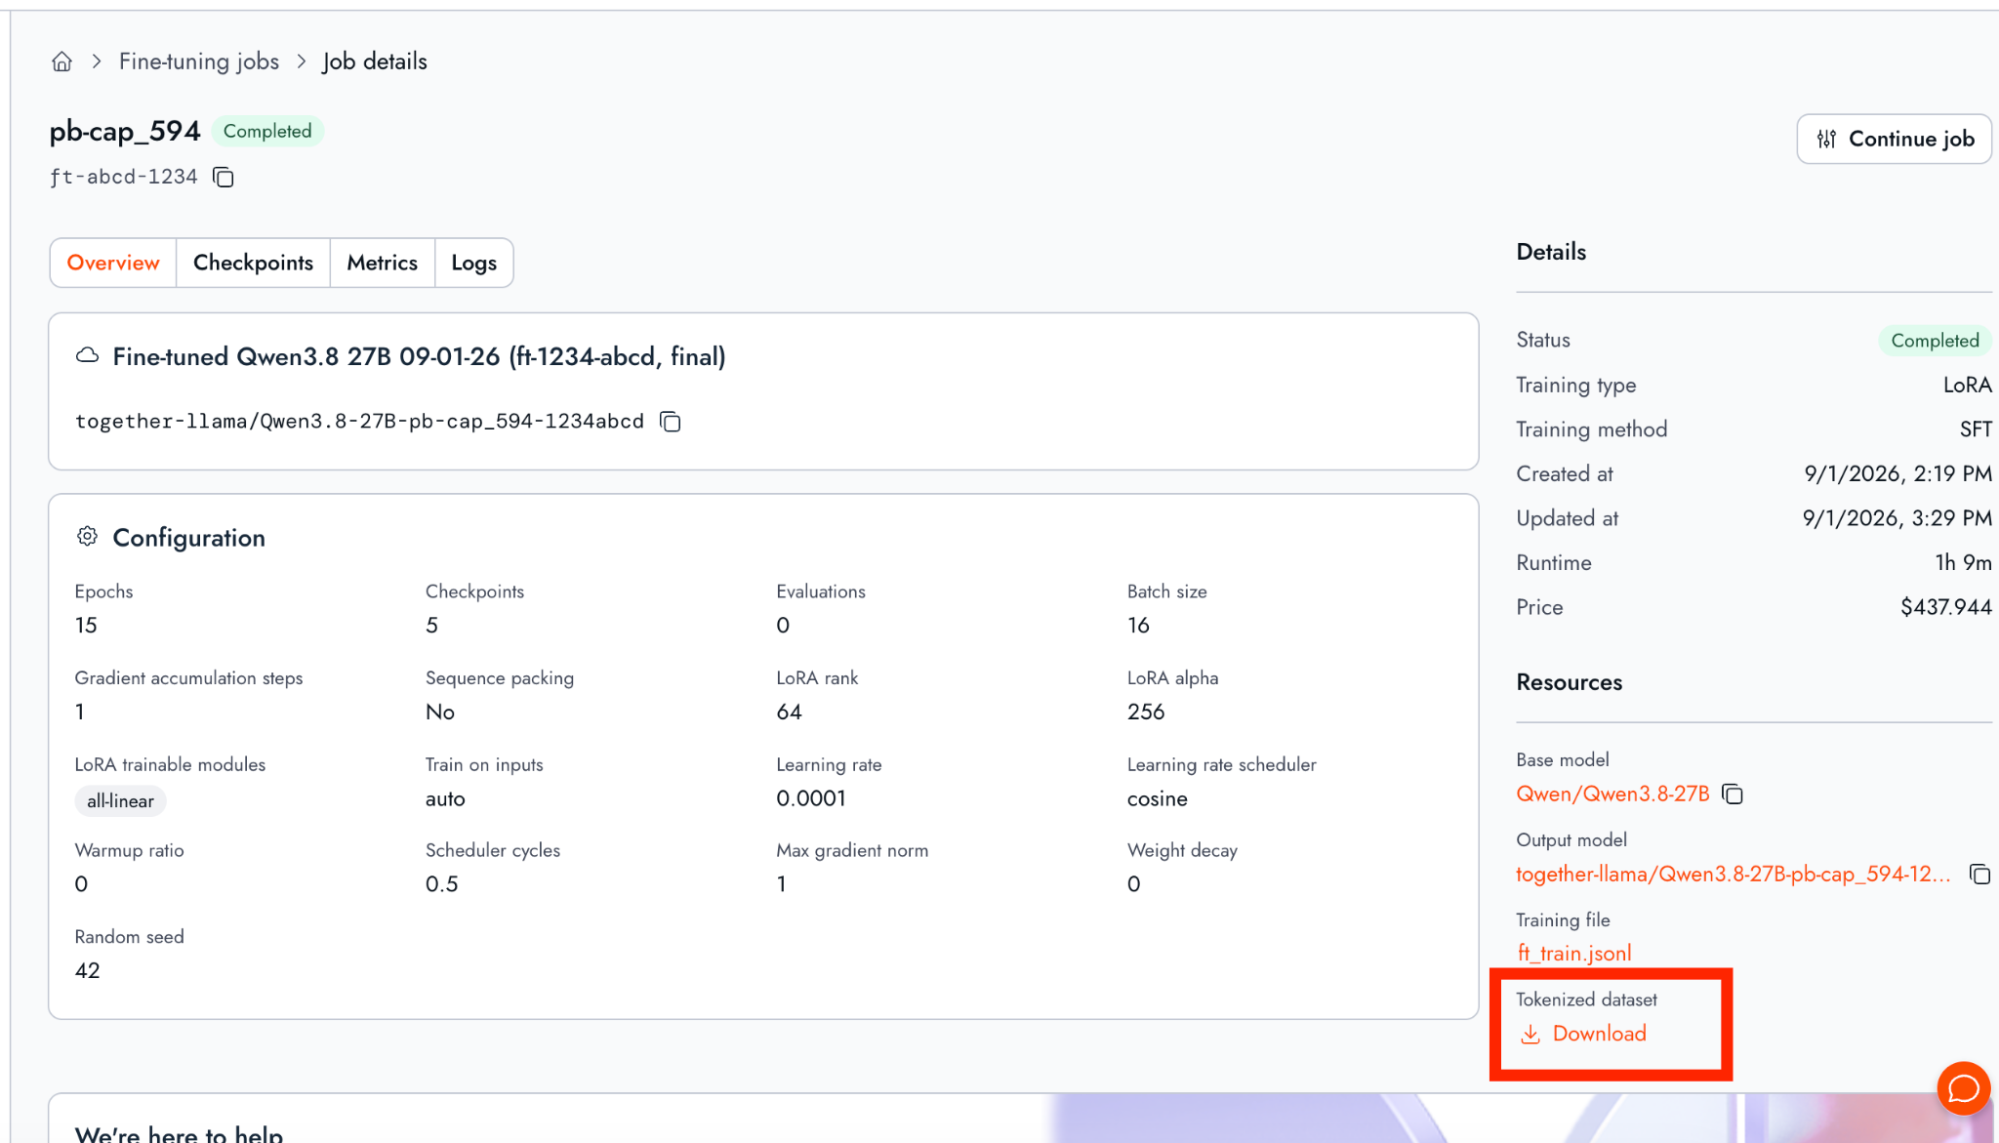Switch to the Overview tab
The height and width of the screenshot is (1143, 1999).
coord(113,263)
